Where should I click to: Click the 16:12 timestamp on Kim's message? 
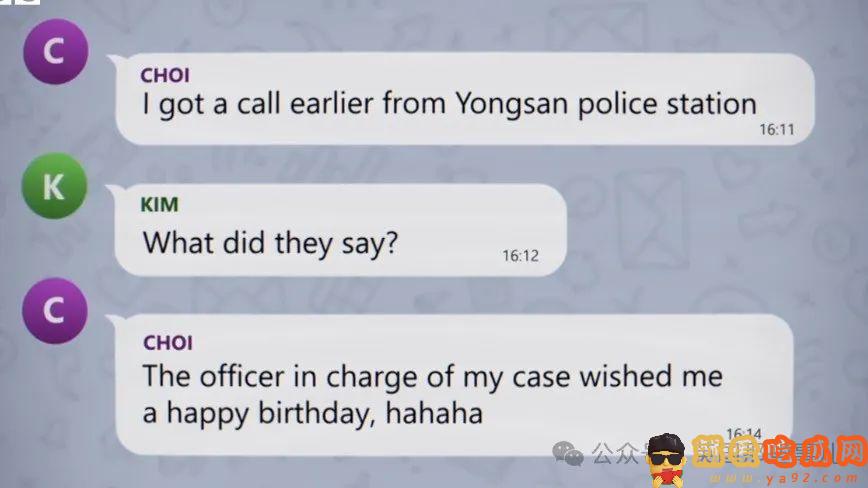pos(520,256)
